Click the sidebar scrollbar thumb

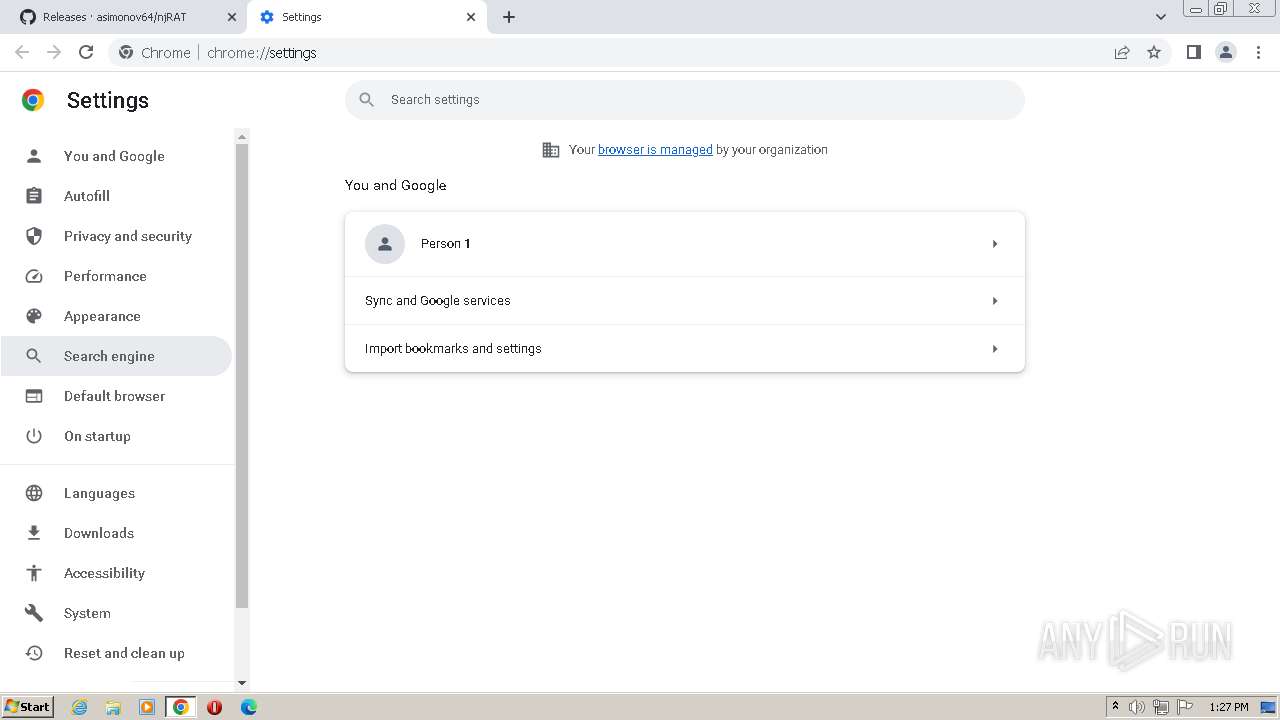click(x=242, y=376)
